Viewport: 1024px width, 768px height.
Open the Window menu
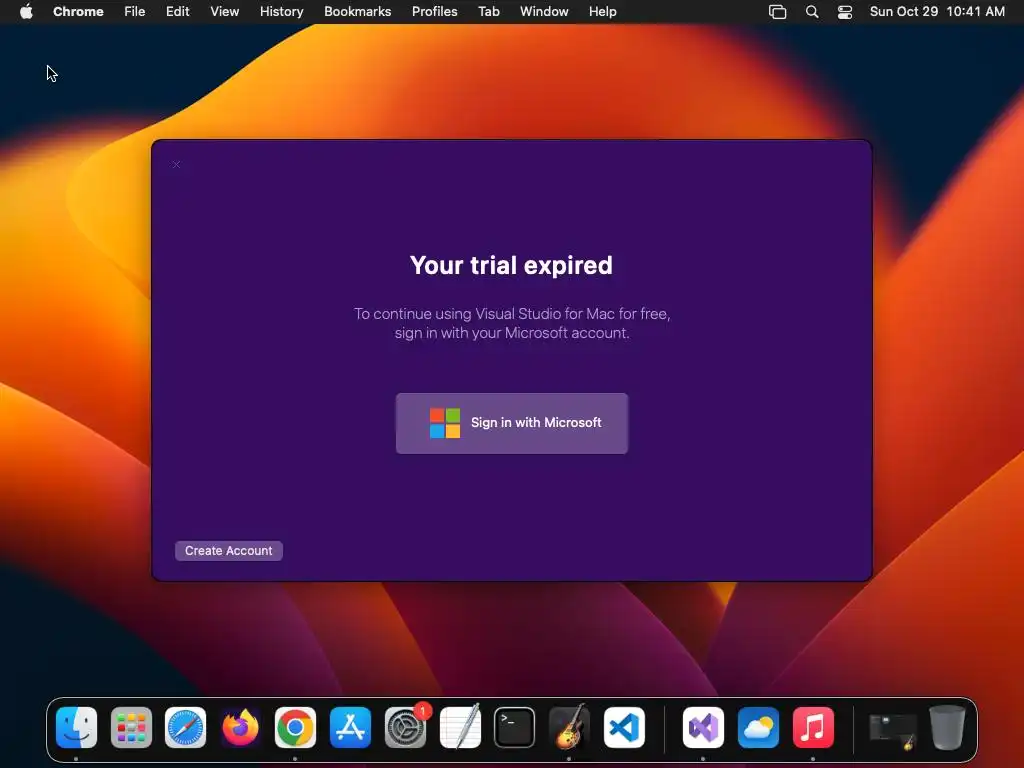(544, 11)
